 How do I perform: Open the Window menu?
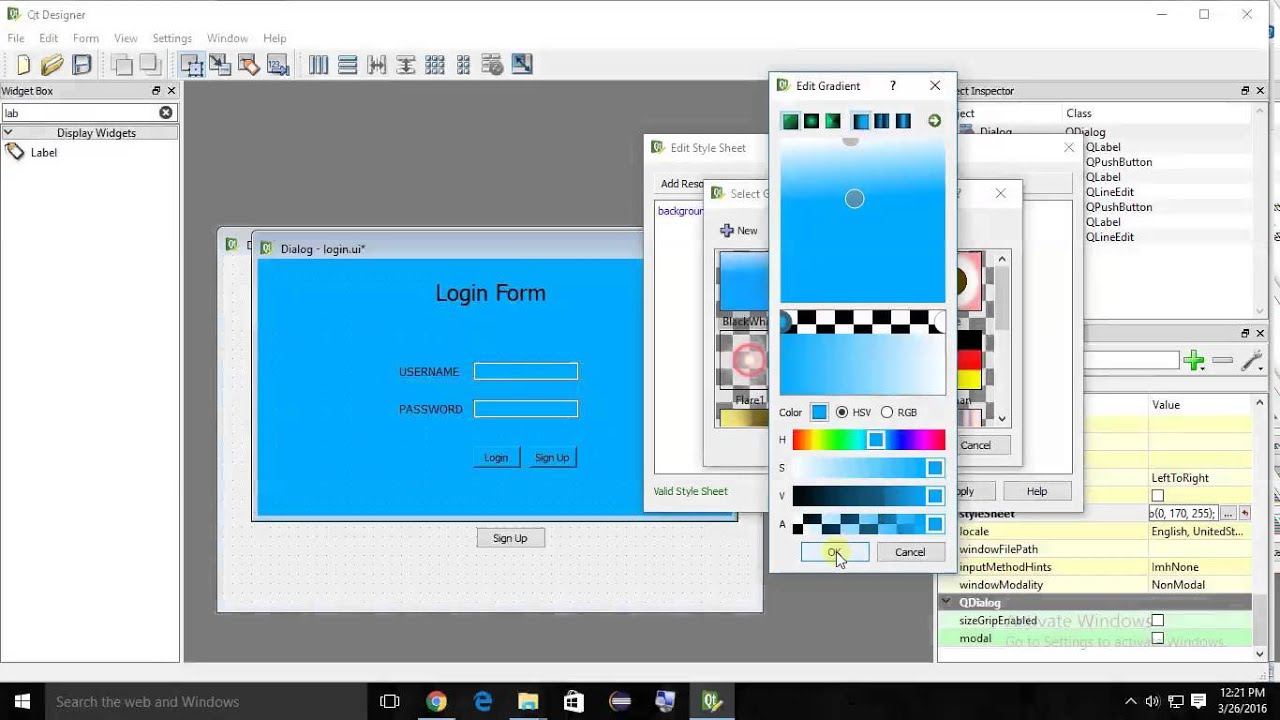tap(227, 38)
